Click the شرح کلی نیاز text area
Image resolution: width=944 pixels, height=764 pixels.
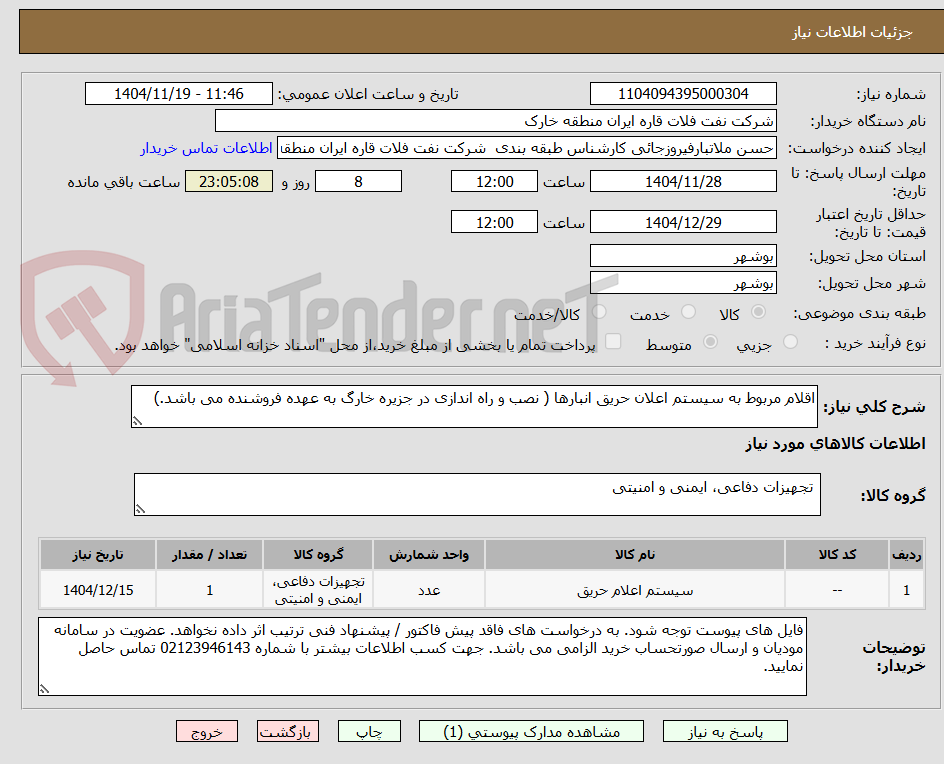[x=474, y=406]
